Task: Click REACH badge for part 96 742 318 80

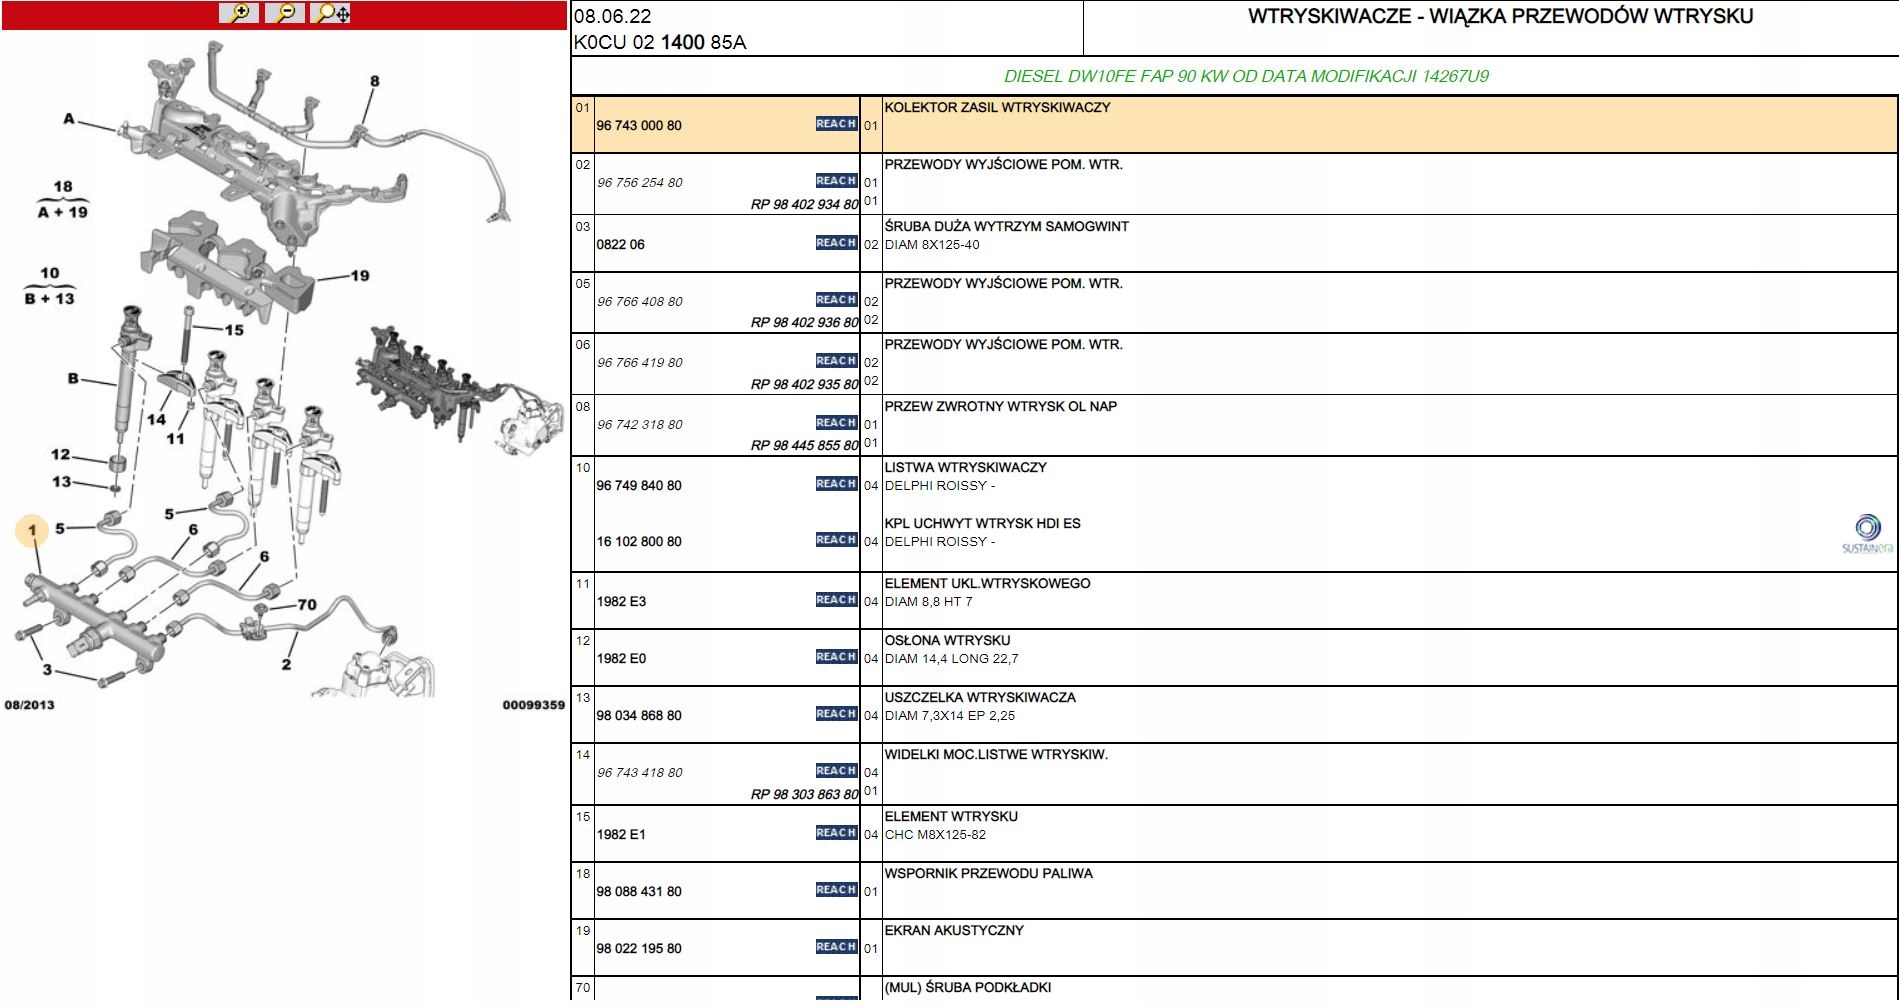Action: 836,423
